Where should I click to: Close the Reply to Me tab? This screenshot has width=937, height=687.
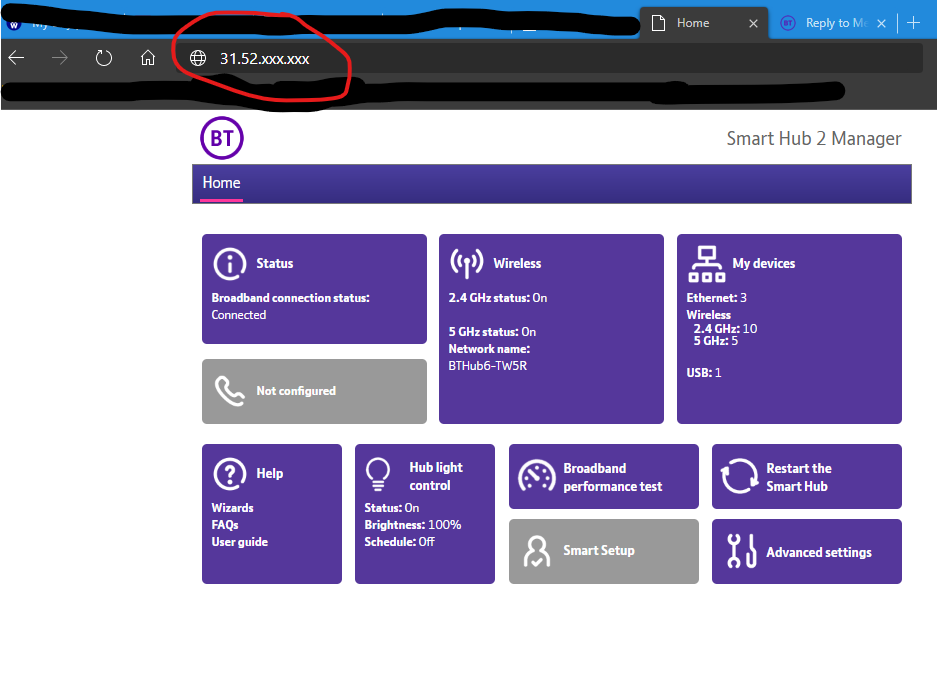881,23
